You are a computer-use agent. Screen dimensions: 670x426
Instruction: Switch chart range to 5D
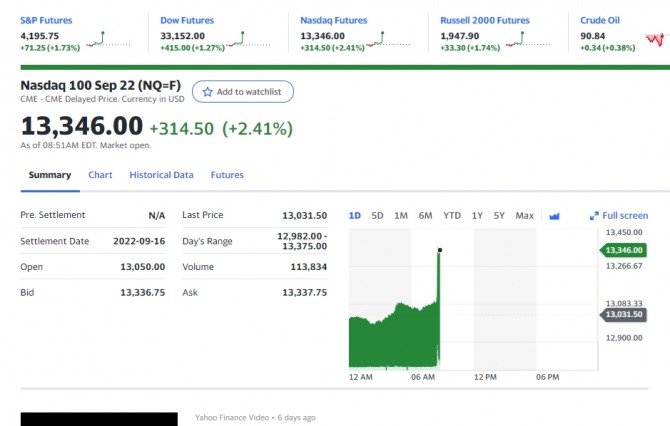pyautogui.click(x=377, y=215)
